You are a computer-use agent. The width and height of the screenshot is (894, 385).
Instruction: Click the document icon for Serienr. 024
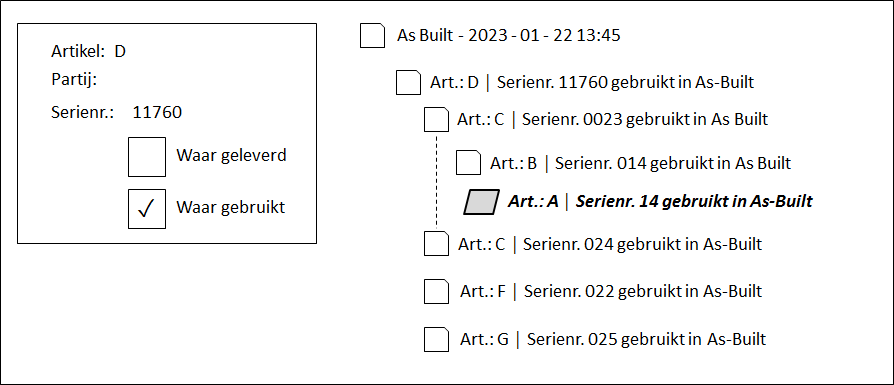tap(437, 244)
